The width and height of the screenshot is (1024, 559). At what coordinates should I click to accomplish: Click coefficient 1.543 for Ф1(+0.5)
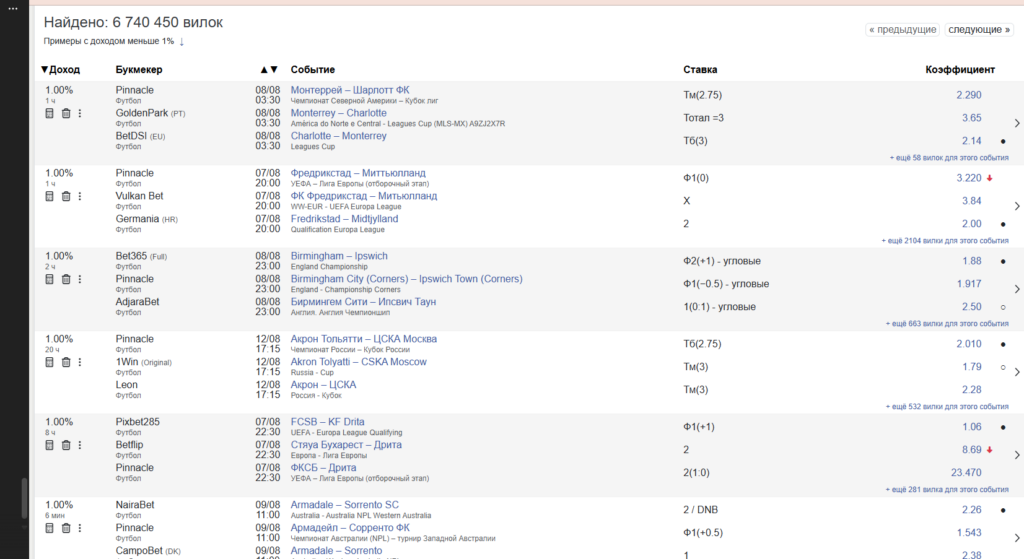[968, 533]
